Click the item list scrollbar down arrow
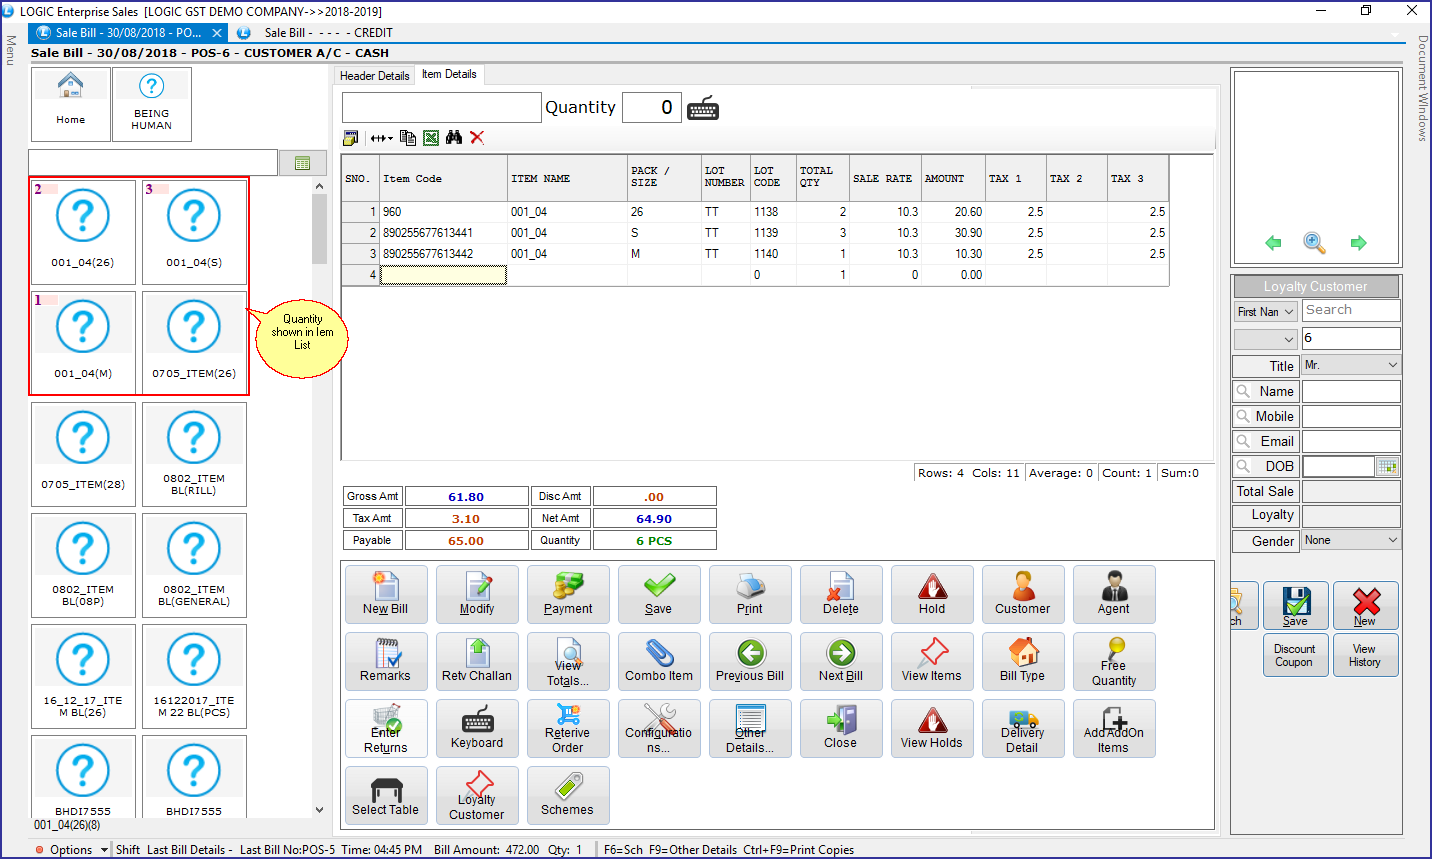 [x=319, y=810]
